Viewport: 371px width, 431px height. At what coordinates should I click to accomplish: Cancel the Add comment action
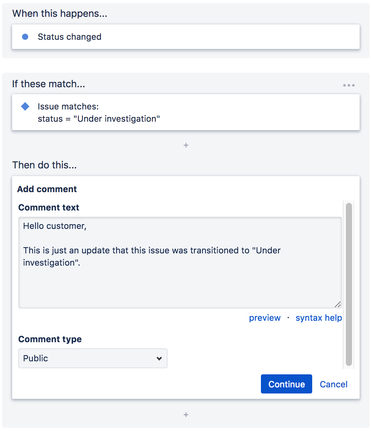(x=333, y=384)
